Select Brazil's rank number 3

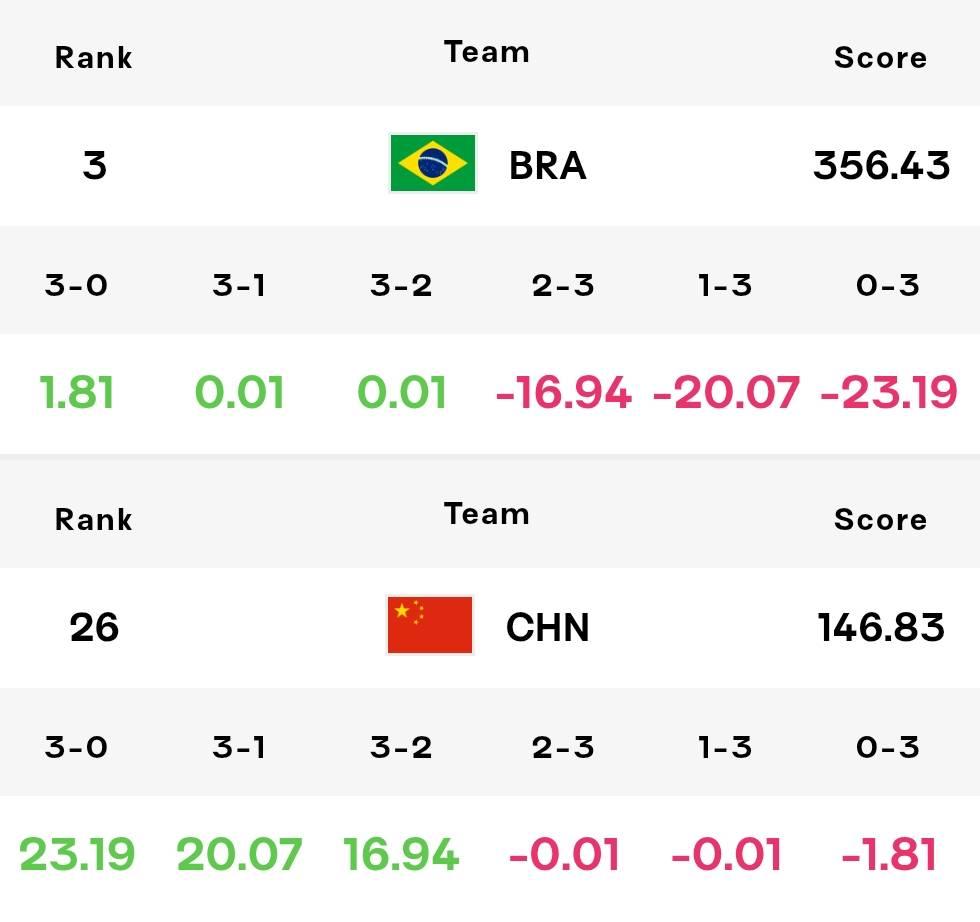(94, 166)
